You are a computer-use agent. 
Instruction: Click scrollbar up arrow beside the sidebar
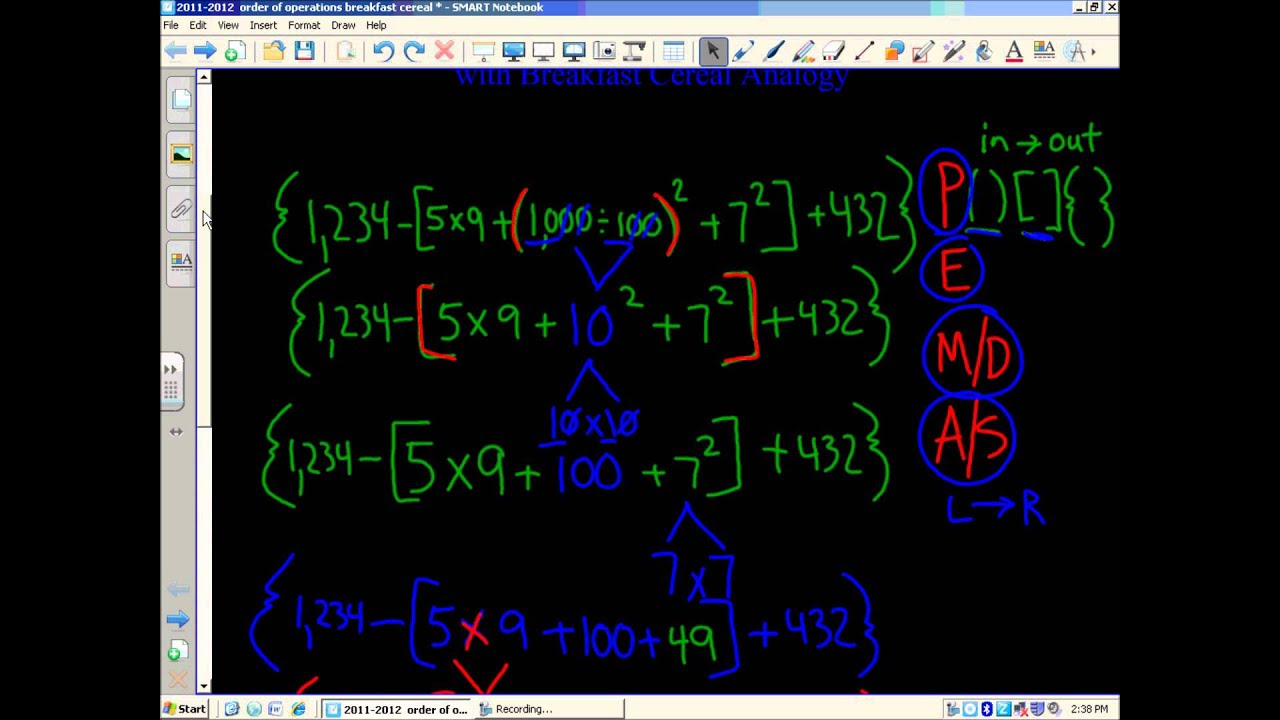click(x=204, y=77)
